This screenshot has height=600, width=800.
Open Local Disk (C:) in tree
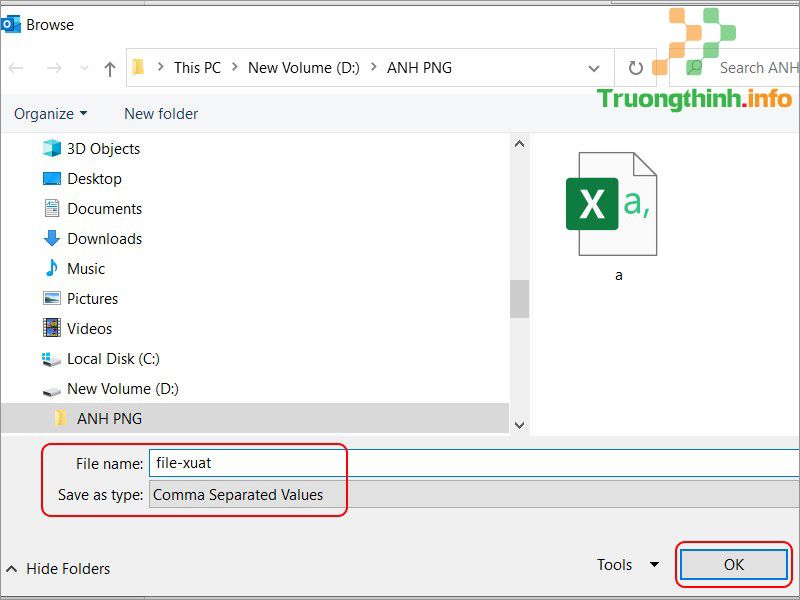pos(113,359)
